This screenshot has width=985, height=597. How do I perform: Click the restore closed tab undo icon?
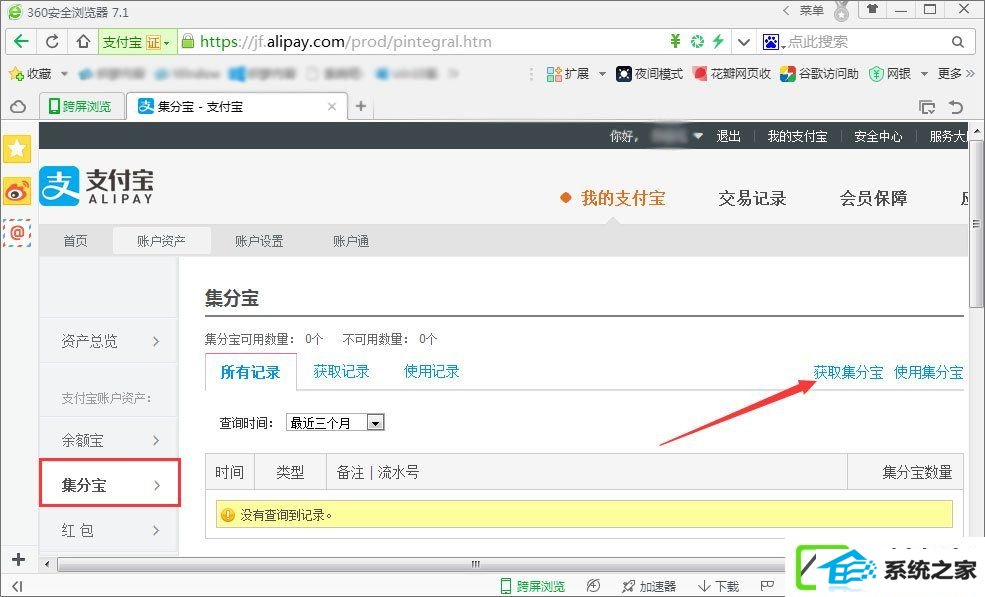956,107
